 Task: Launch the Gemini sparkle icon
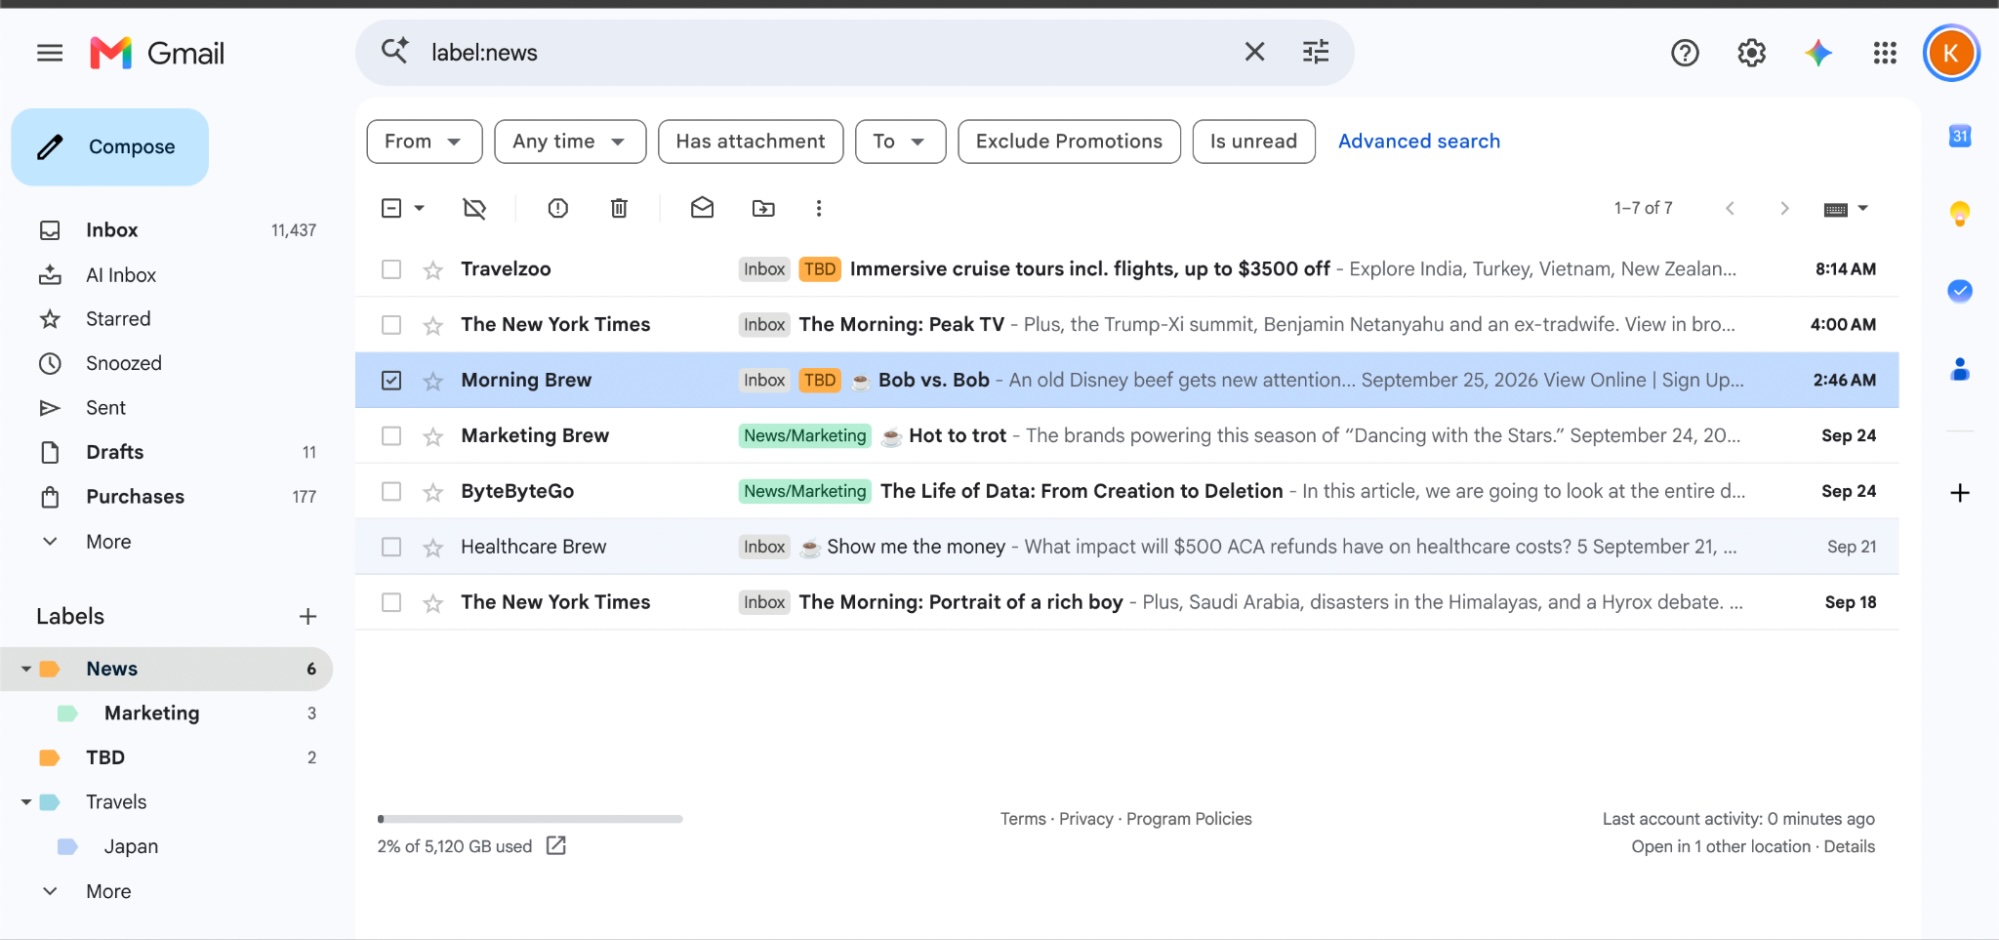[1818, 53]
